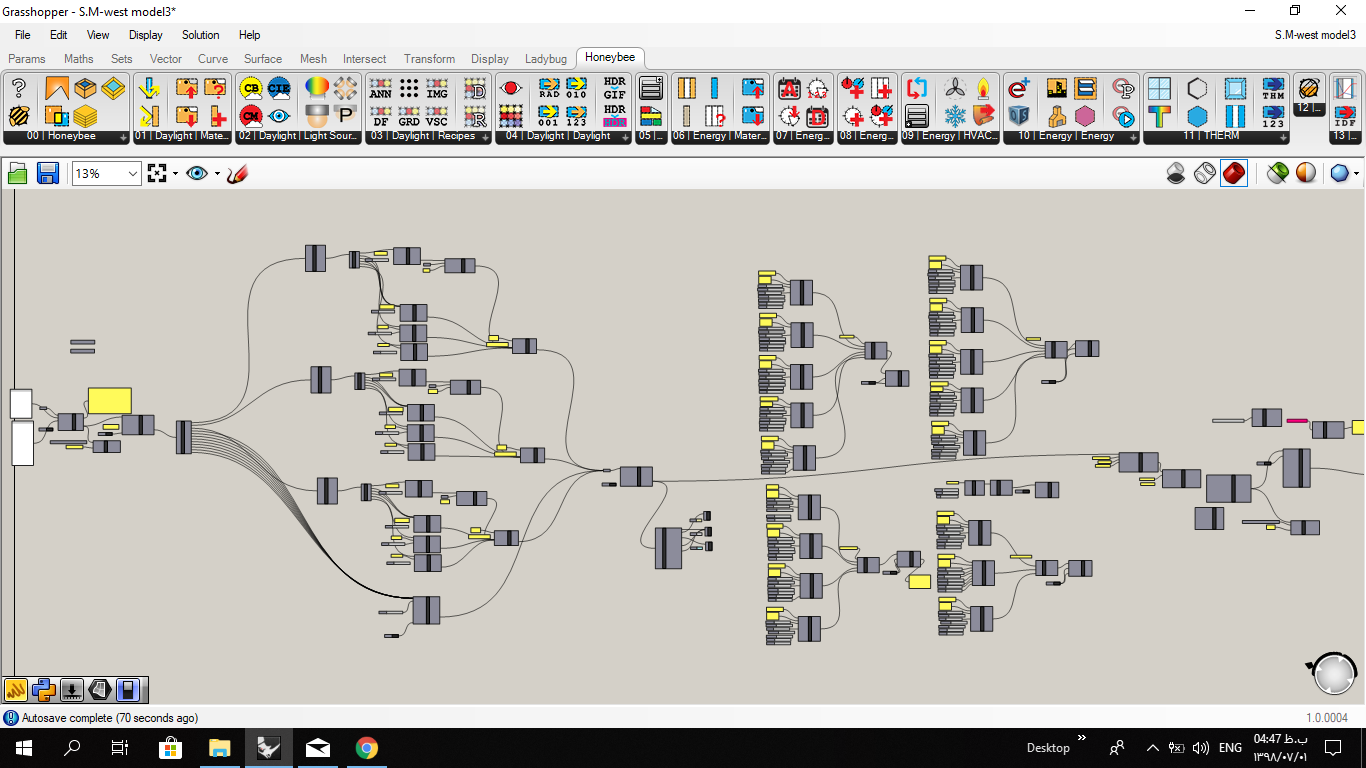
Task: Switch to the Intersect tab
Action: pos(365,59)
